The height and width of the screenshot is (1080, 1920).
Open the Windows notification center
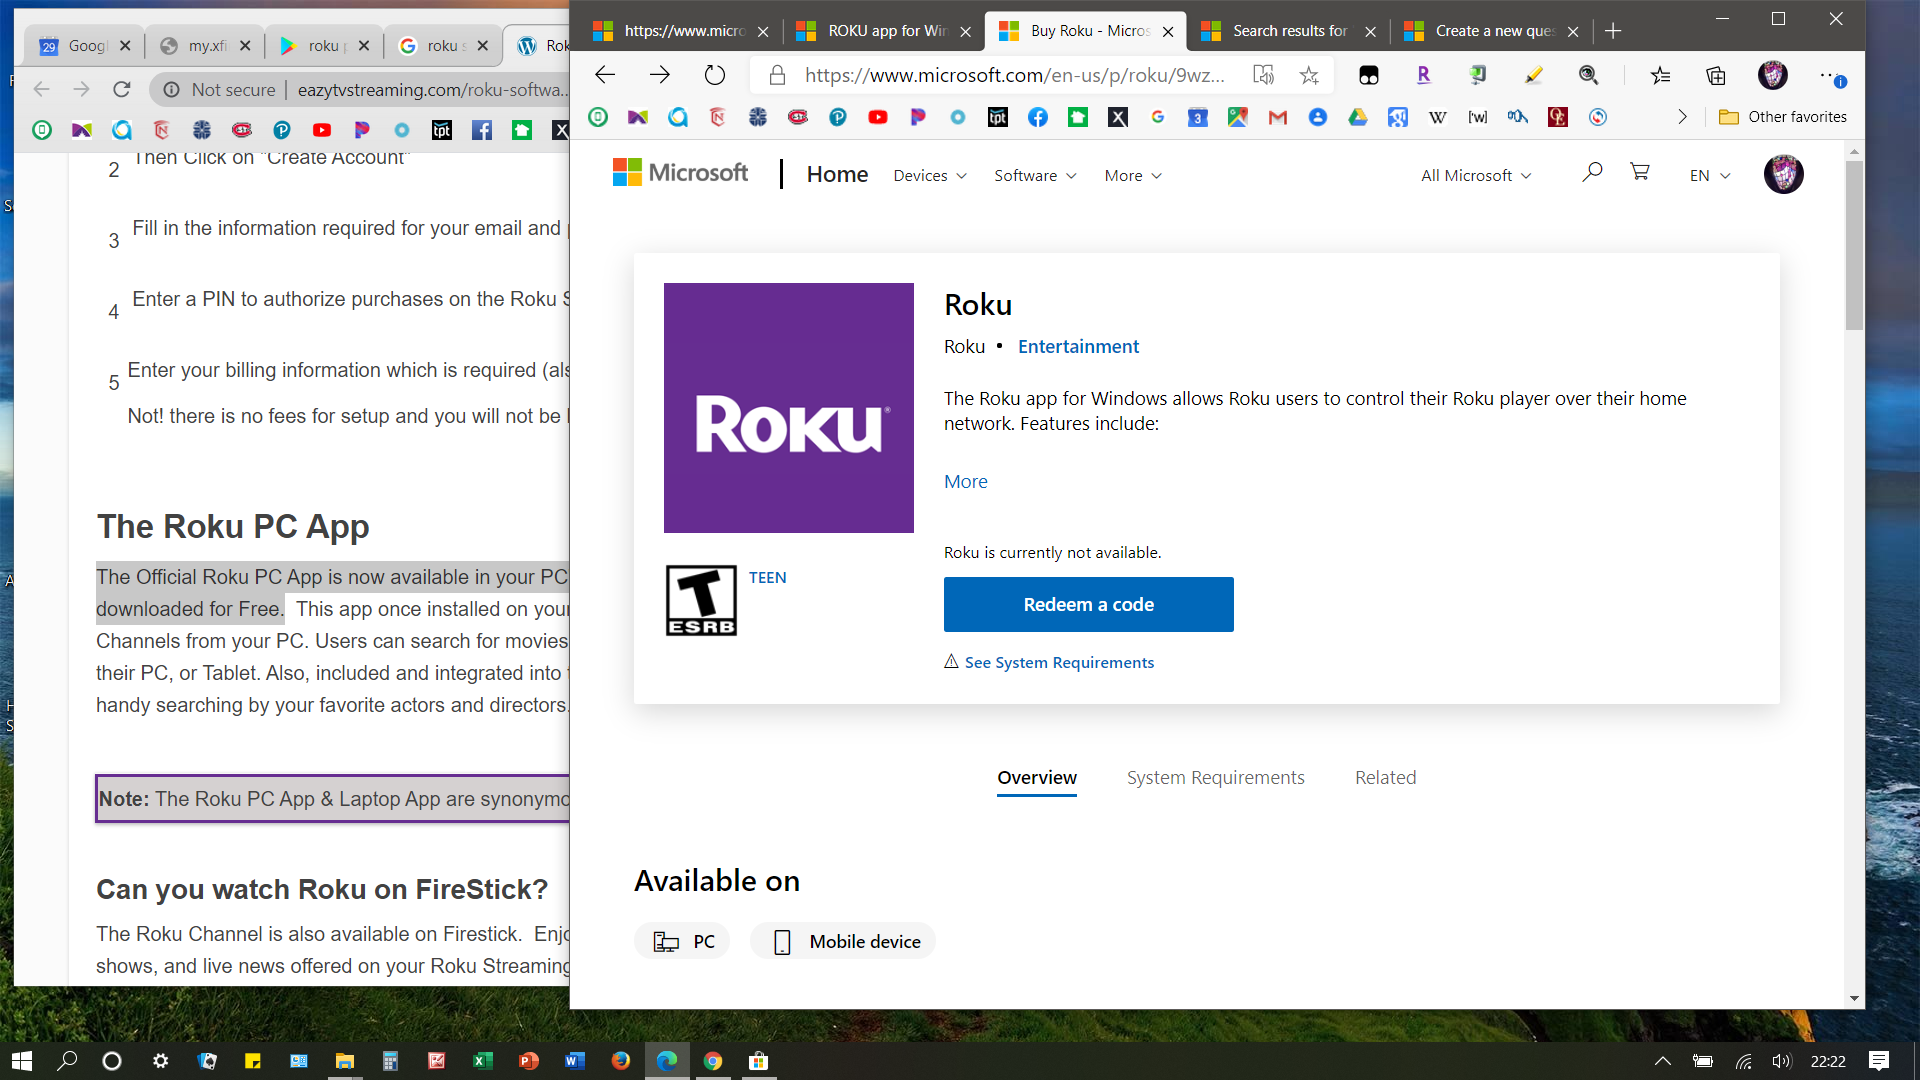1879,1061
